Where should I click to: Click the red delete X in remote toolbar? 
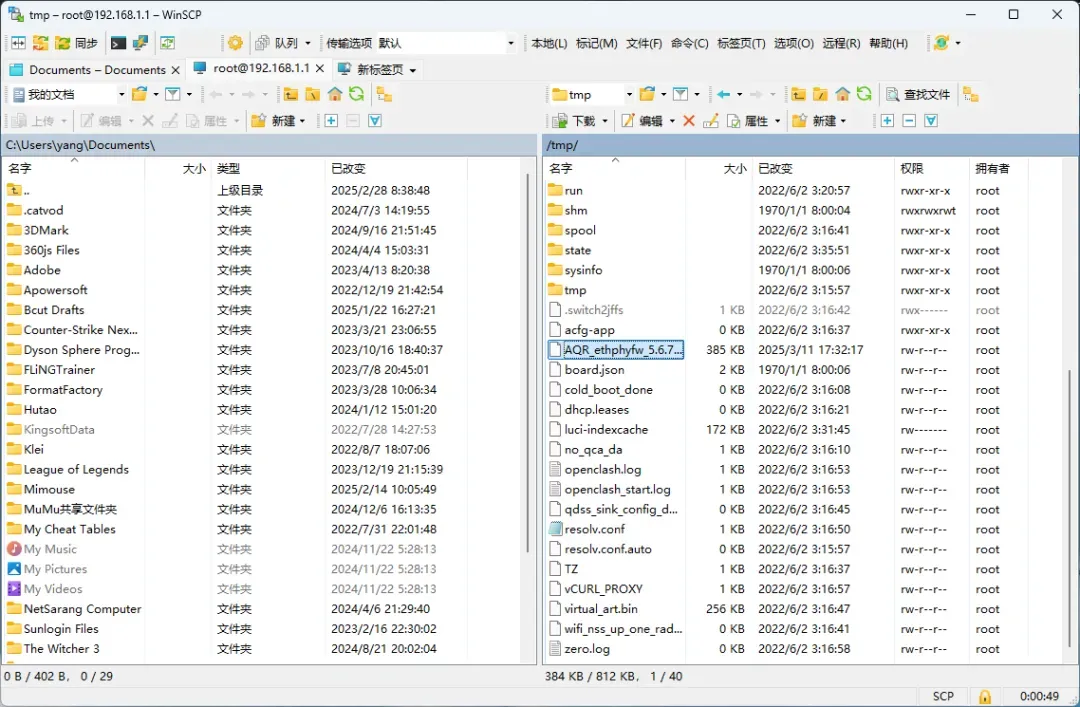pyautogui.click(x=689, y=121)
